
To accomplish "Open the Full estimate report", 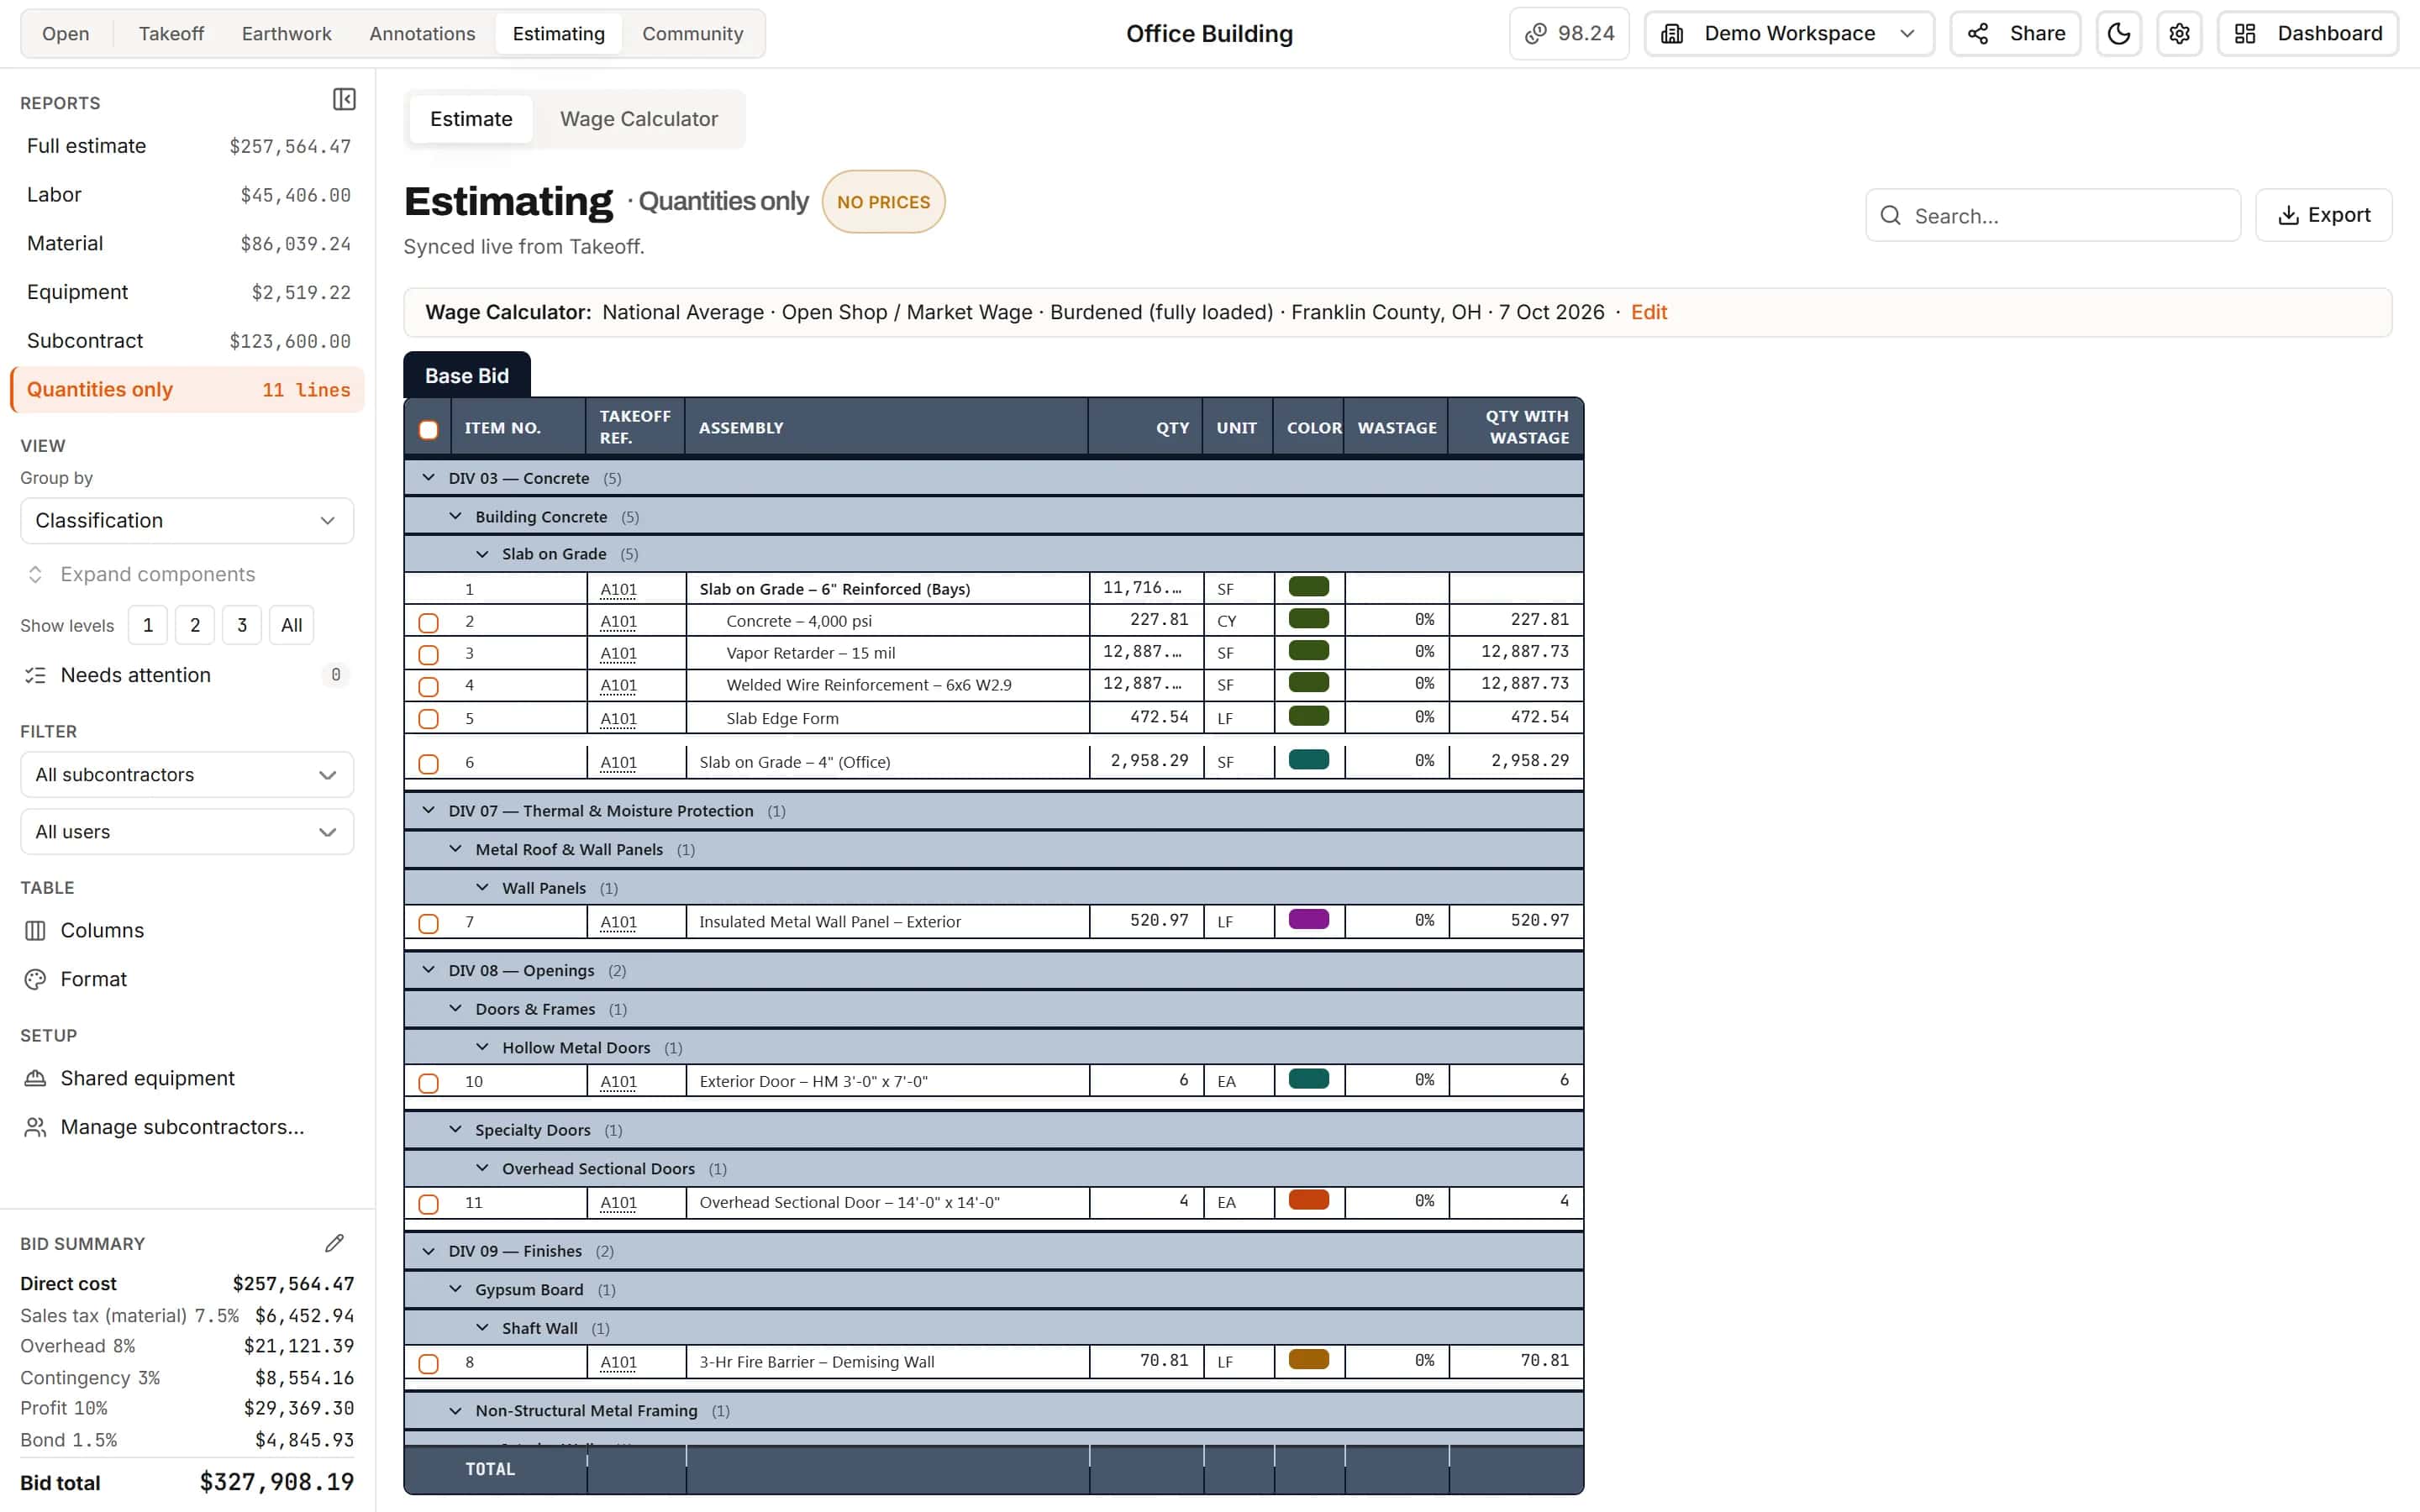I will click(188, 146).
